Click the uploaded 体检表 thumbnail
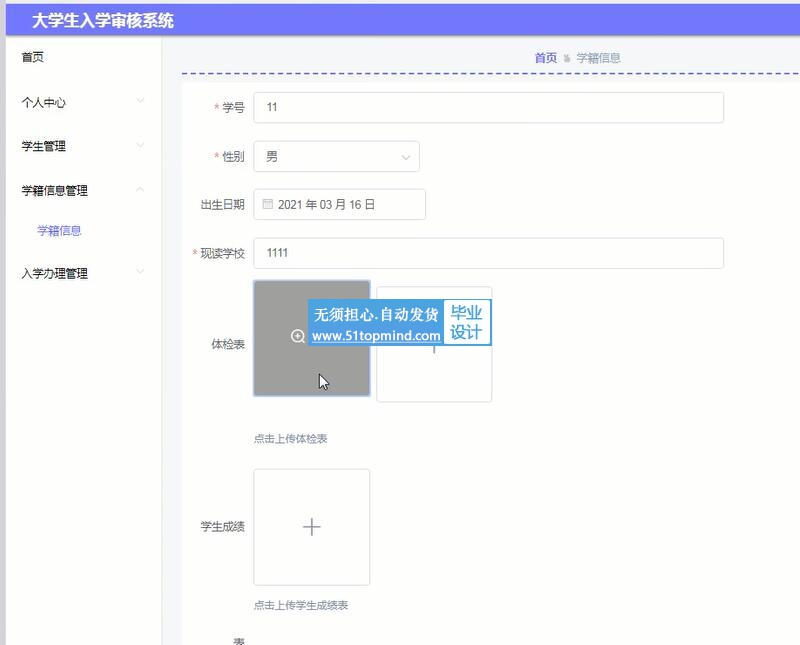 312,338
